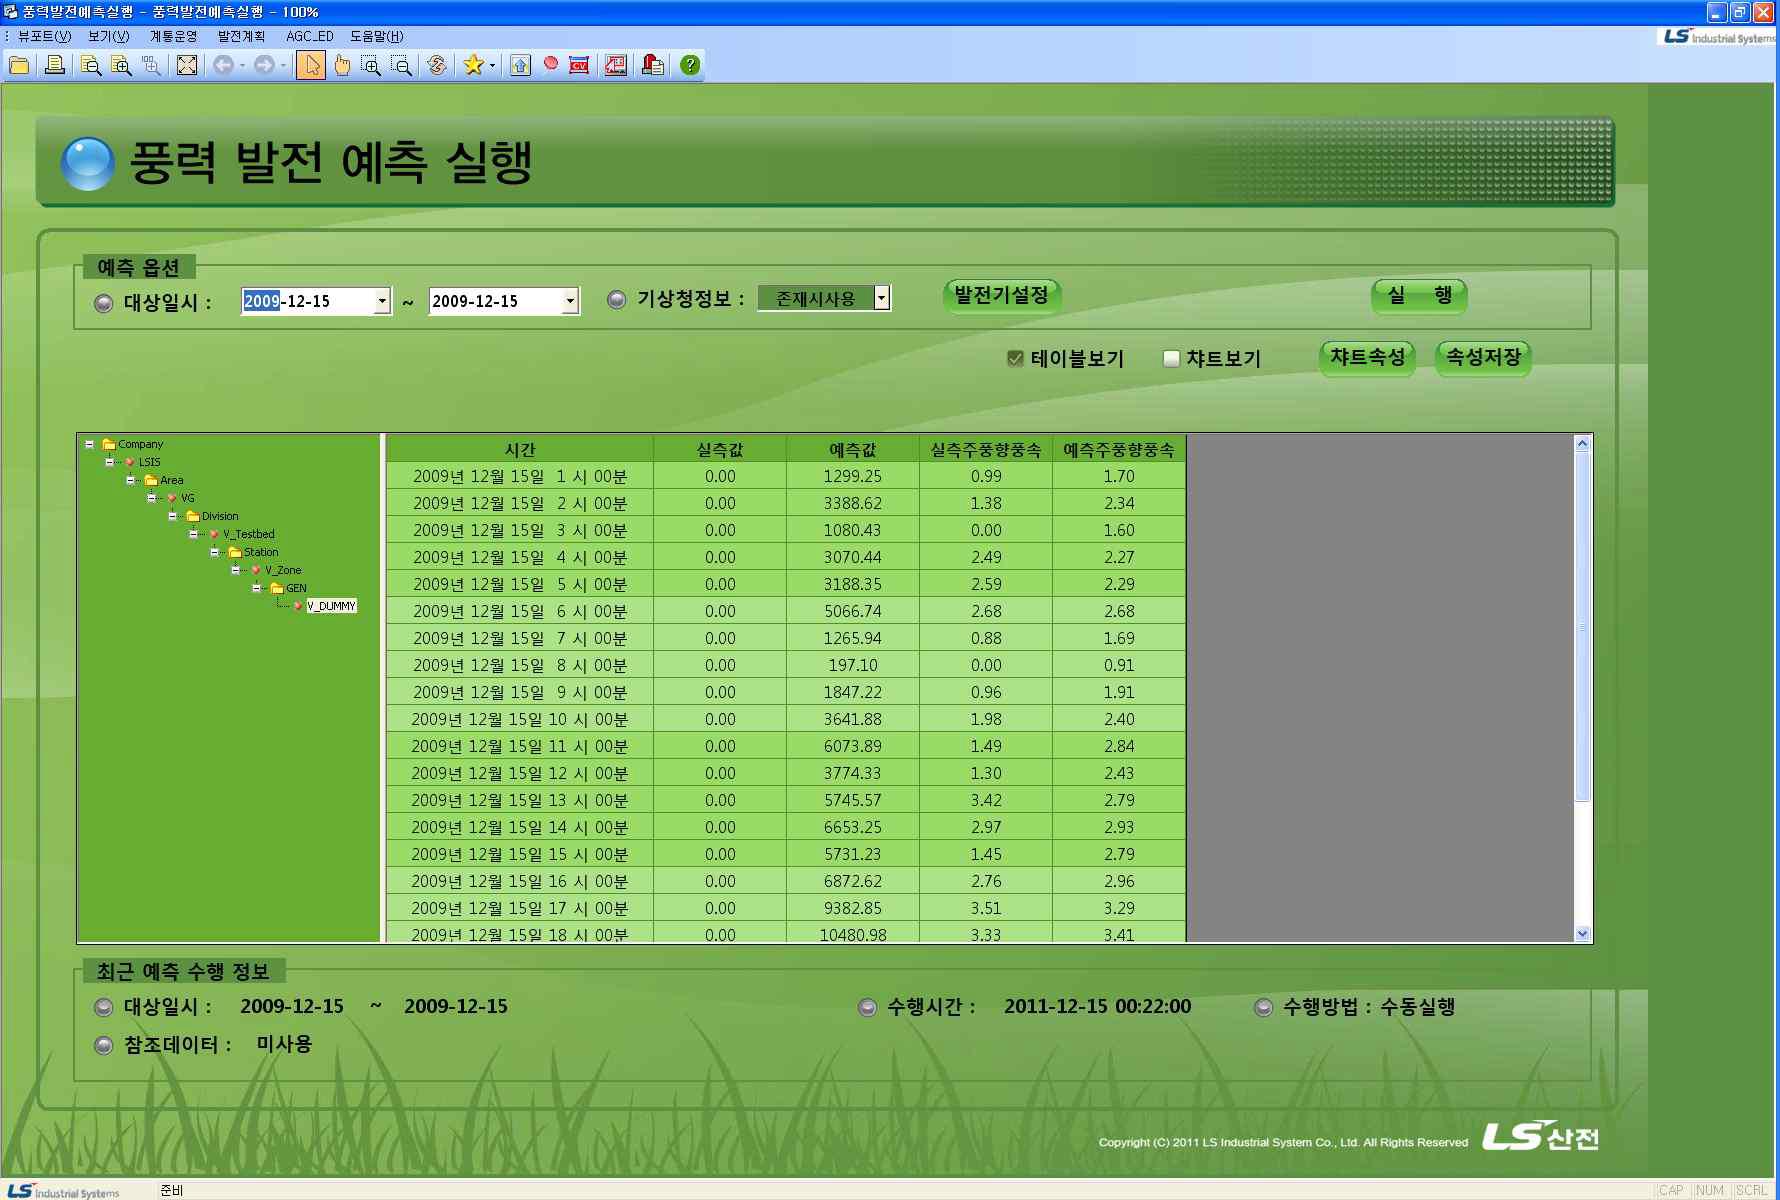Viewport: 1780px width, 1200px height.
Task: Click the 실 행 run button
Action: (x=1419, y=295)
